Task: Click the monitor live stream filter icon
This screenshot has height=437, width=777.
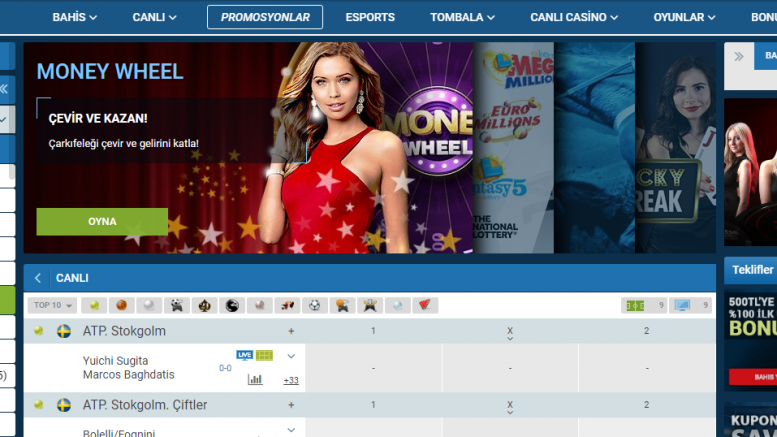Action: [x=682, y=305]
